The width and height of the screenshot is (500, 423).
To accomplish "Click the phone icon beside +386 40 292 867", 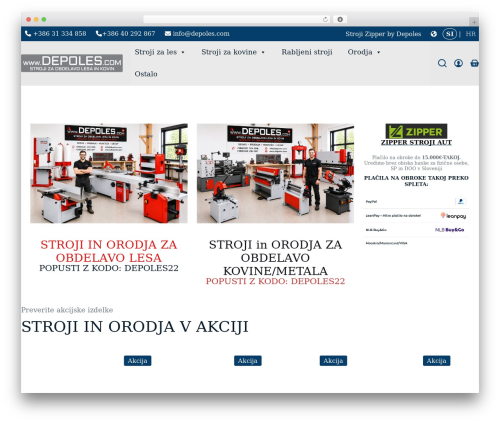I will [99, 34].
